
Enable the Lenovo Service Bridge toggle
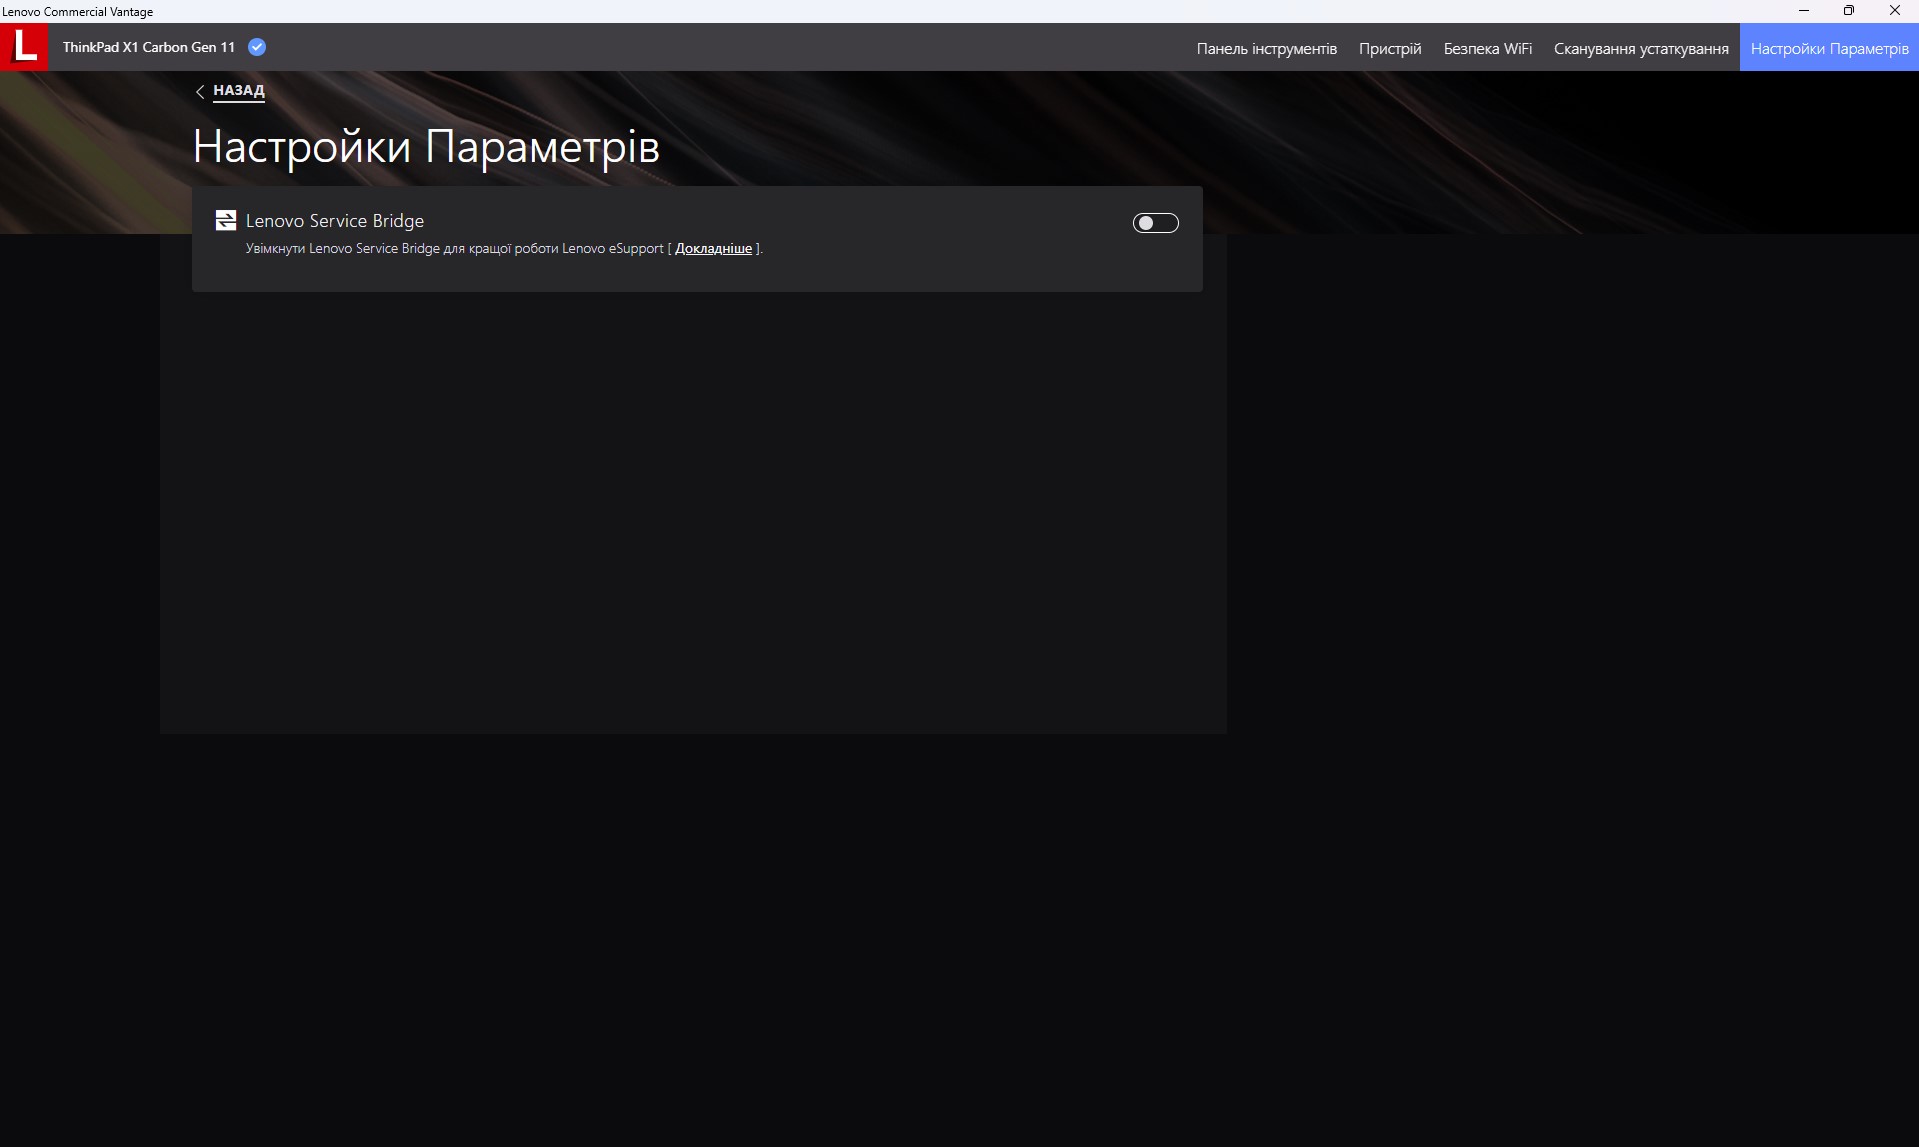point(1155,223)
